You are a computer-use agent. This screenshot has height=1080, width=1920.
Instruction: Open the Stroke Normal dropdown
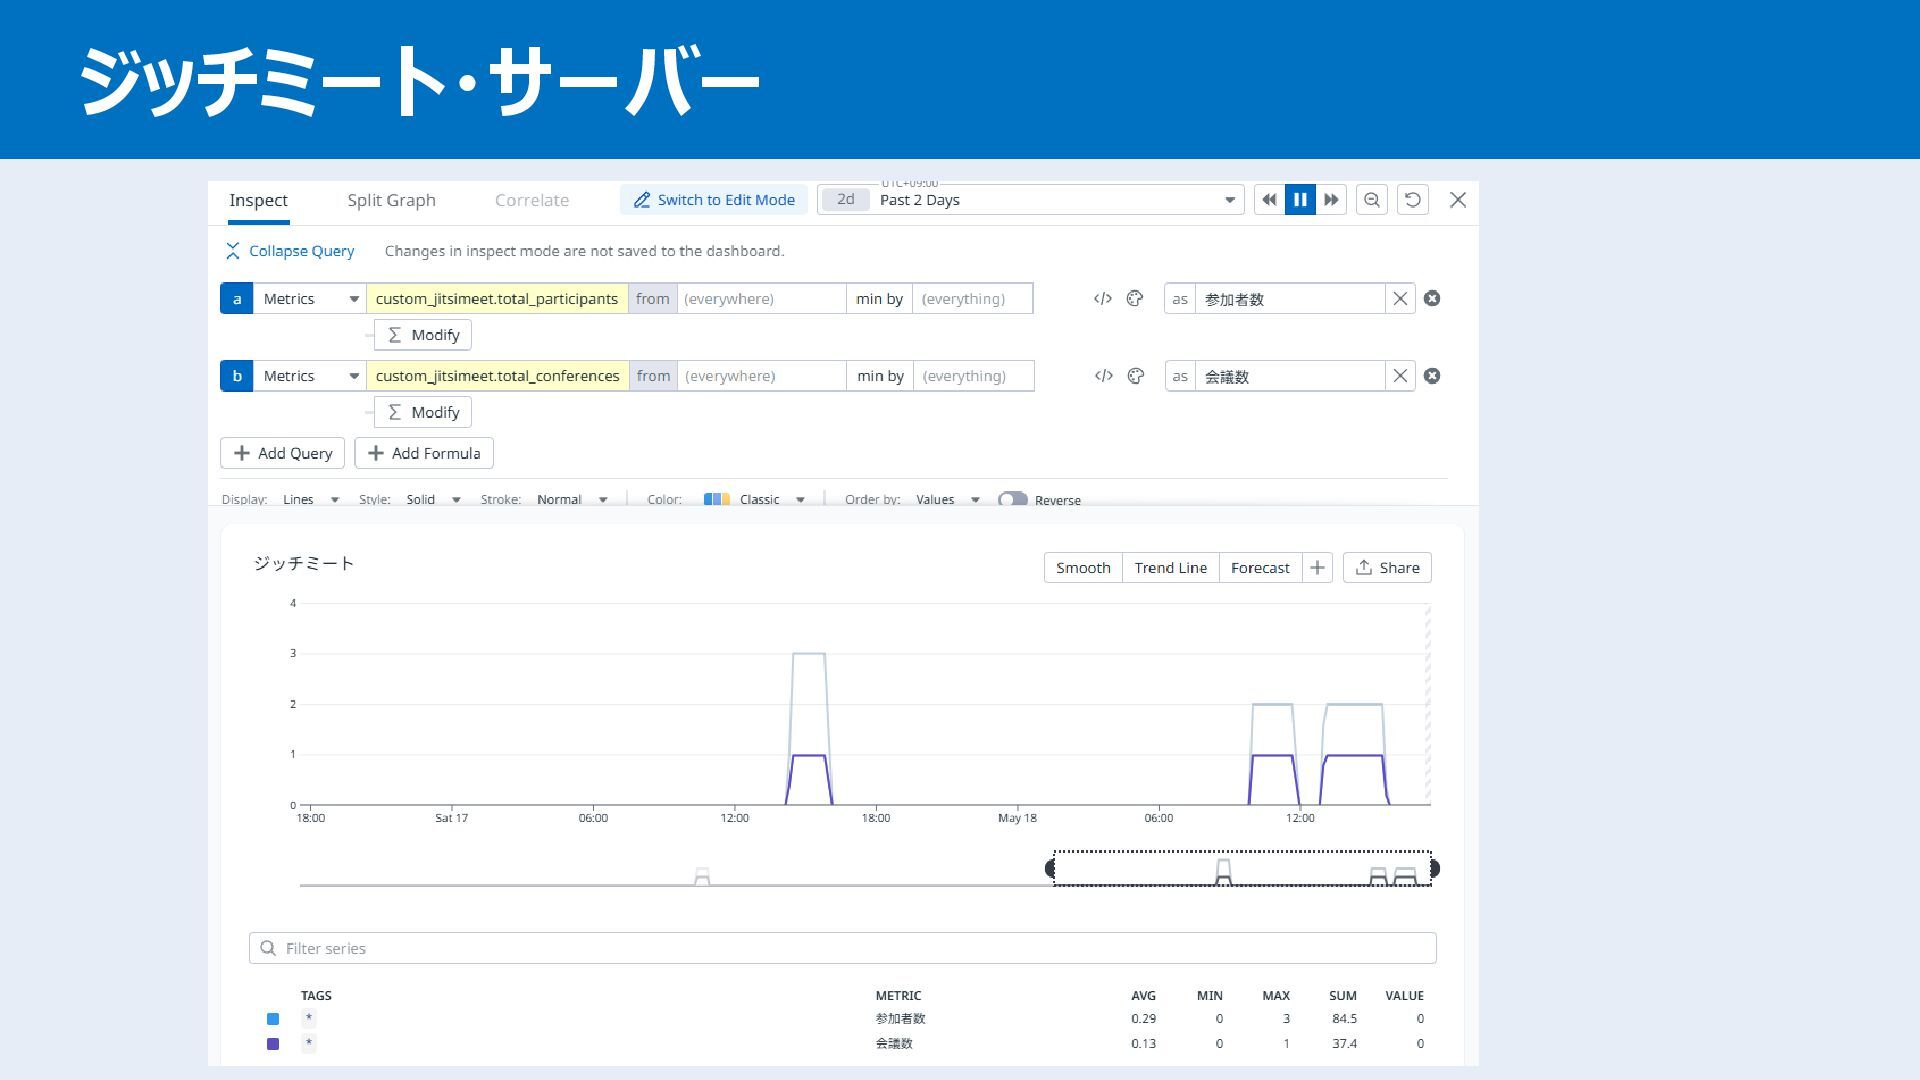(x=572, y=500)
